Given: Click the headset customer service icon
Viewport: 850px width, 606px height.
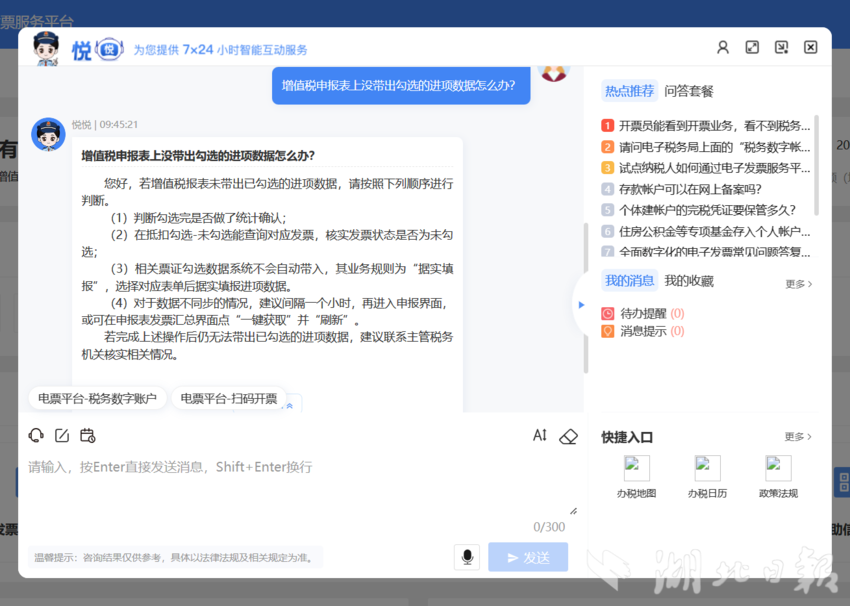Looking at the screenshot, I should (x=37, y=436).
